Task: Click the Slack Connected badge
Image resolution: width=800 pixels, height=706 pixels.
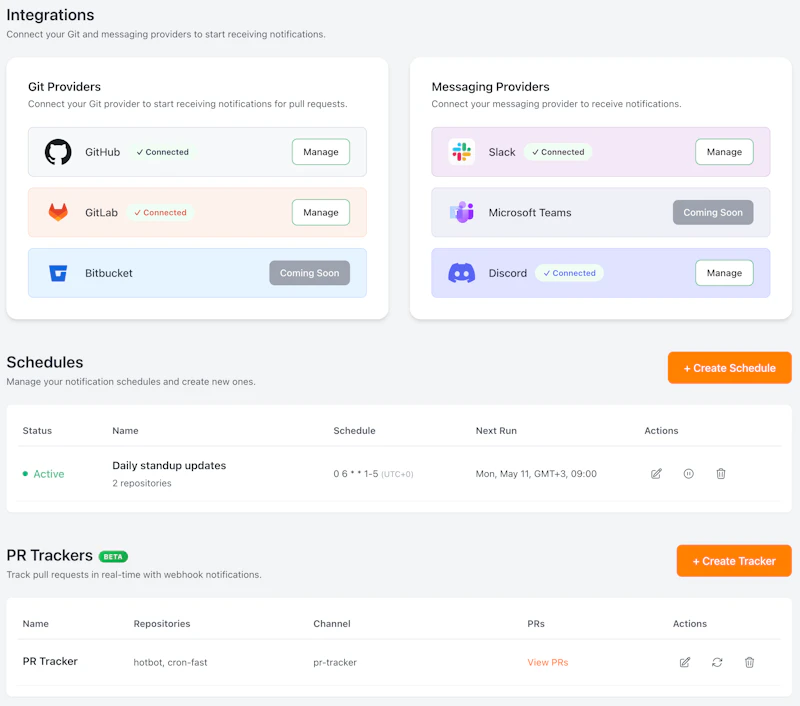Action: (558, 152)
